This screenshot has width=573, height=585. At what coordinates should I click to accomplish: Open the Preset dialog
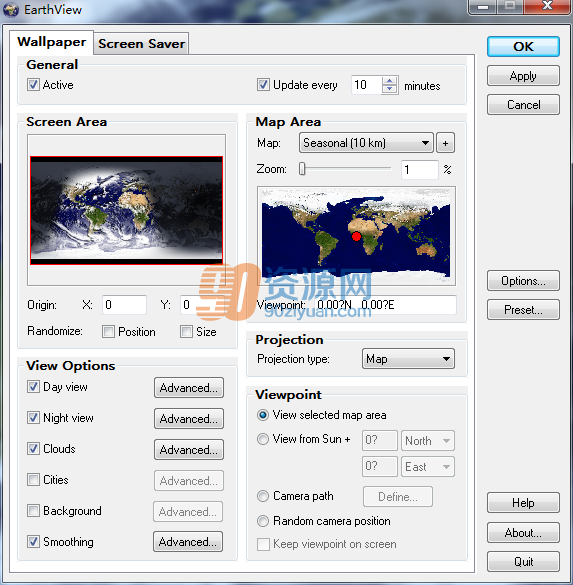pos(523,310)
